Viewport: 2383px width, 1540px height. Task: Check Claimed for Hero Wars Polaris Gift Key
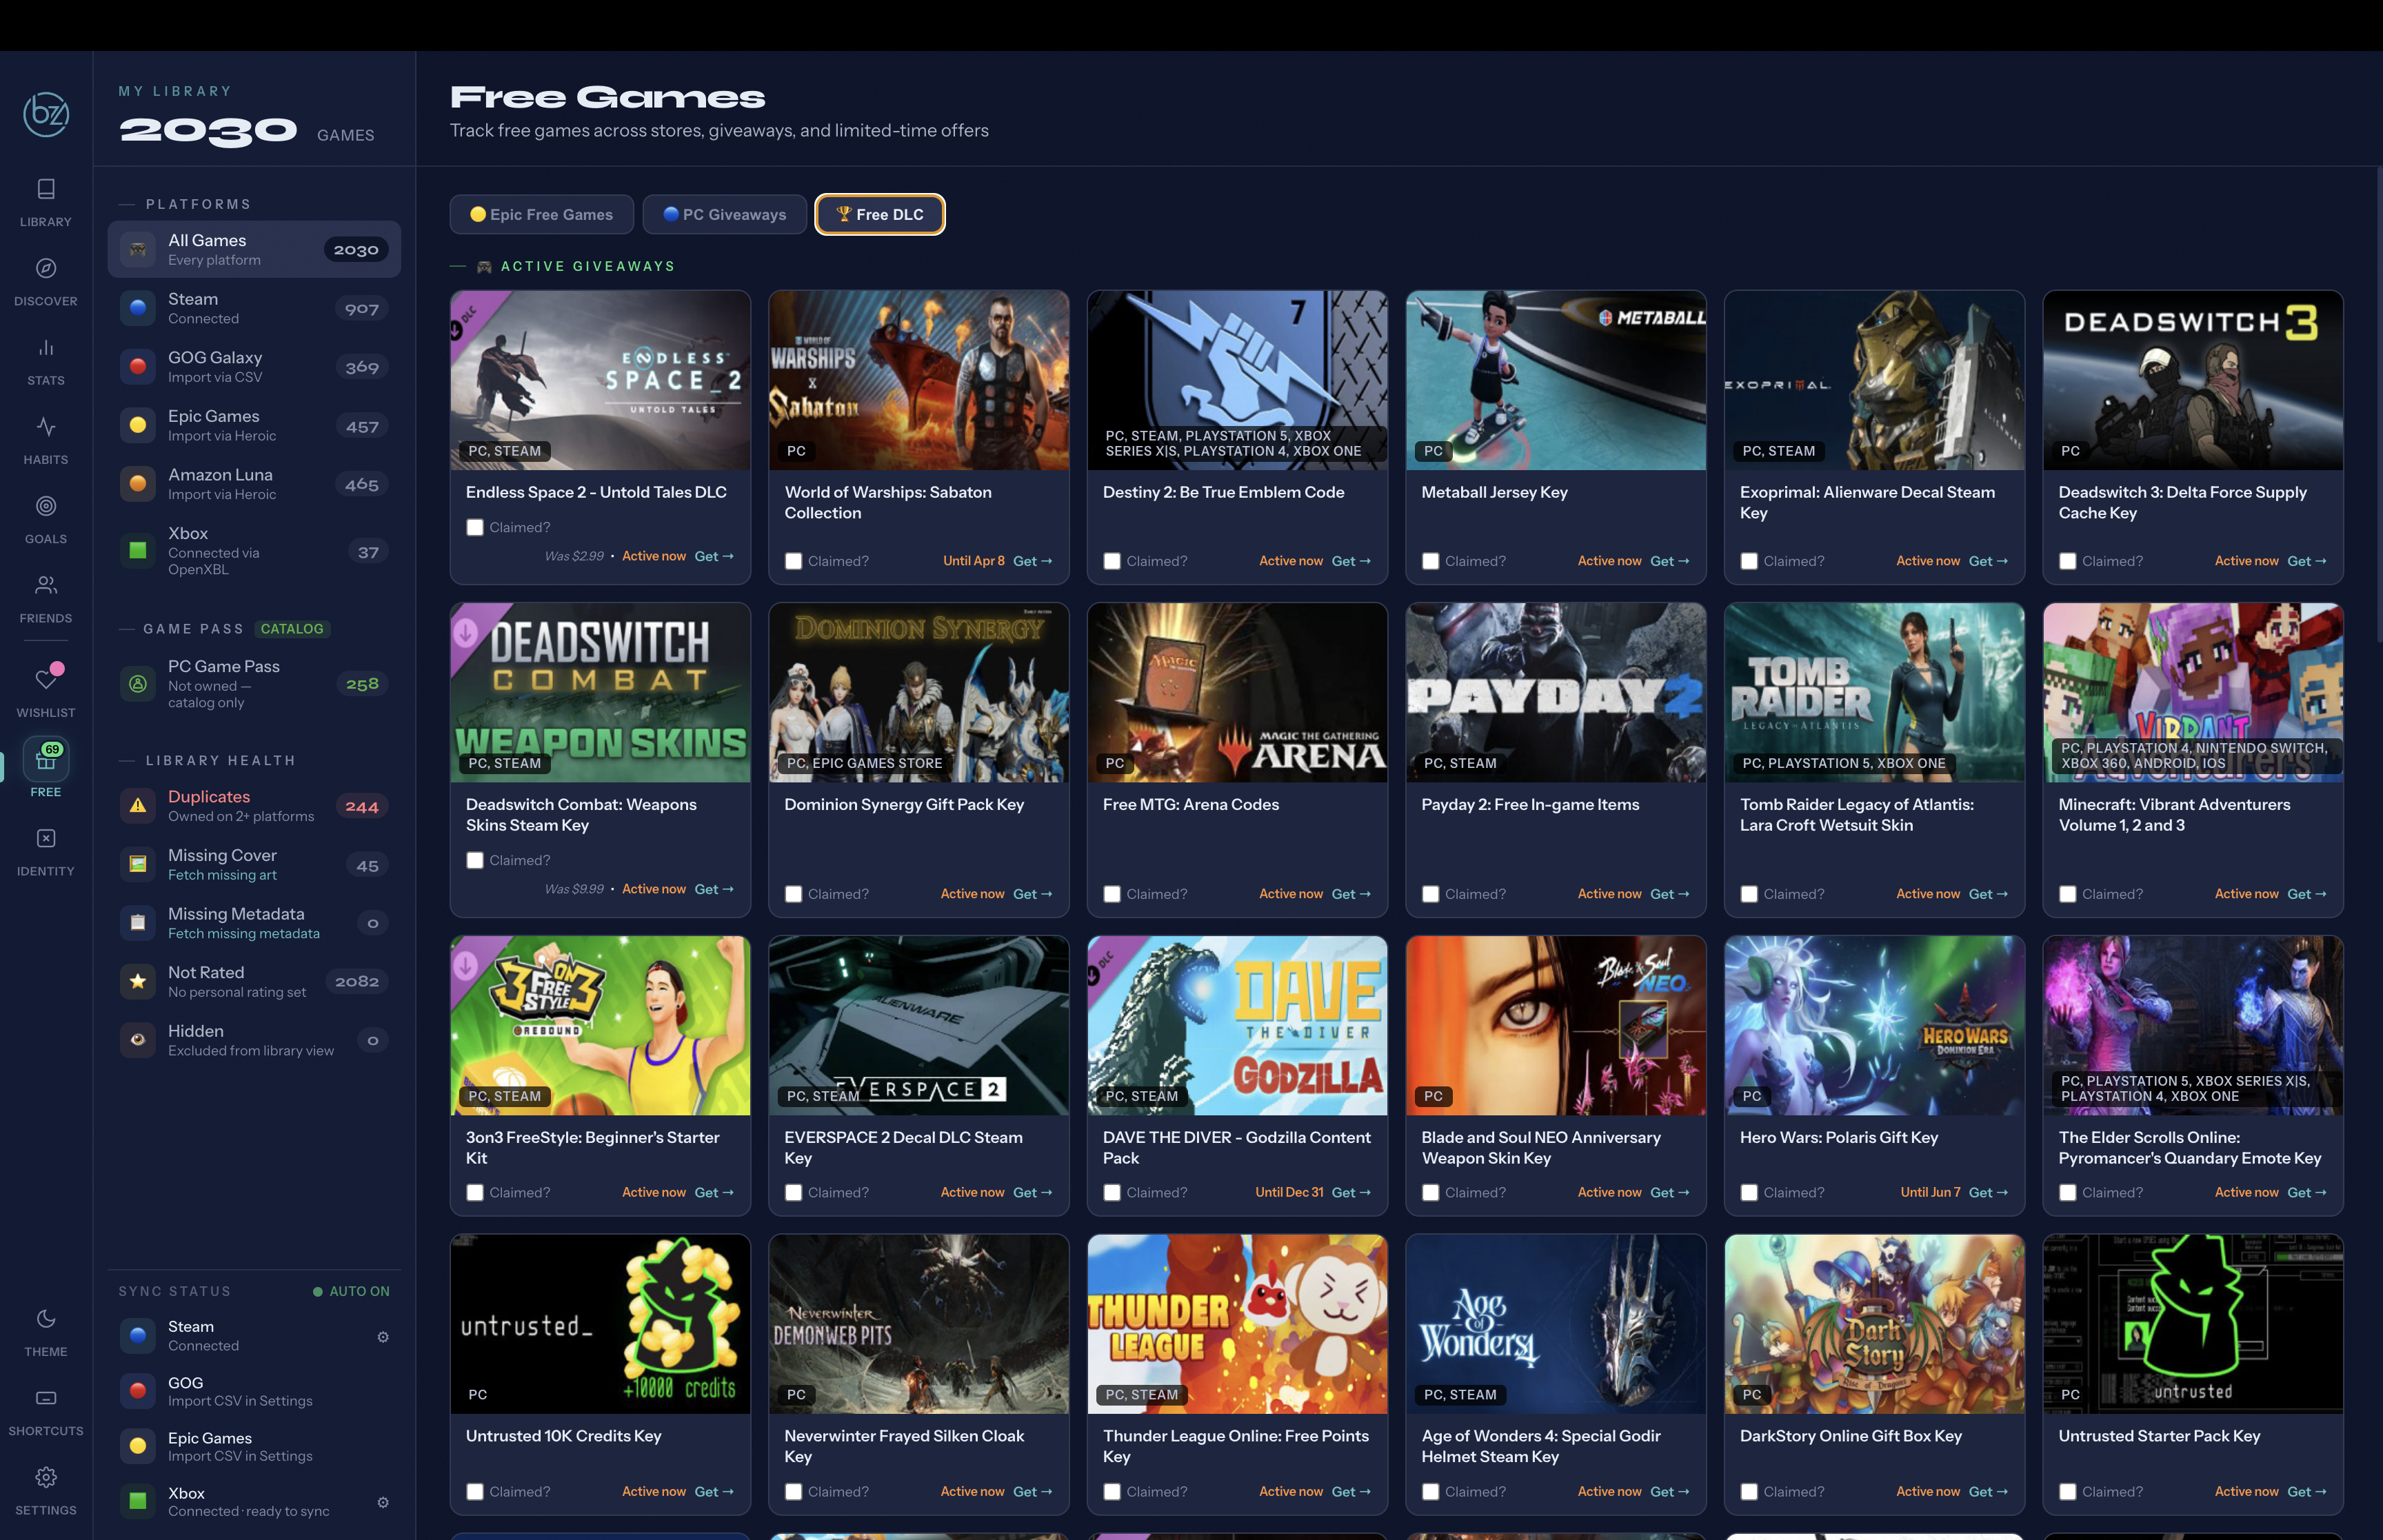[x=1749, y=1193]
